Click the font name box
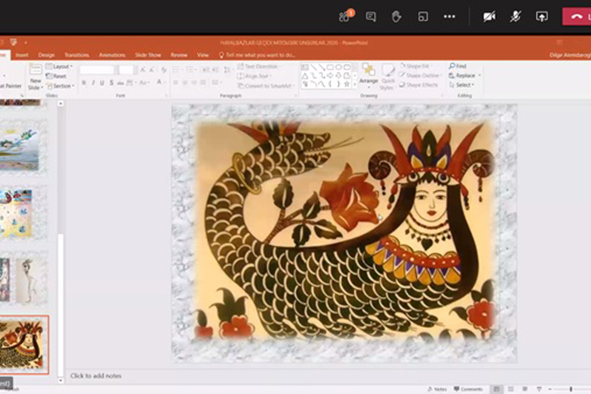 point(97,70)
